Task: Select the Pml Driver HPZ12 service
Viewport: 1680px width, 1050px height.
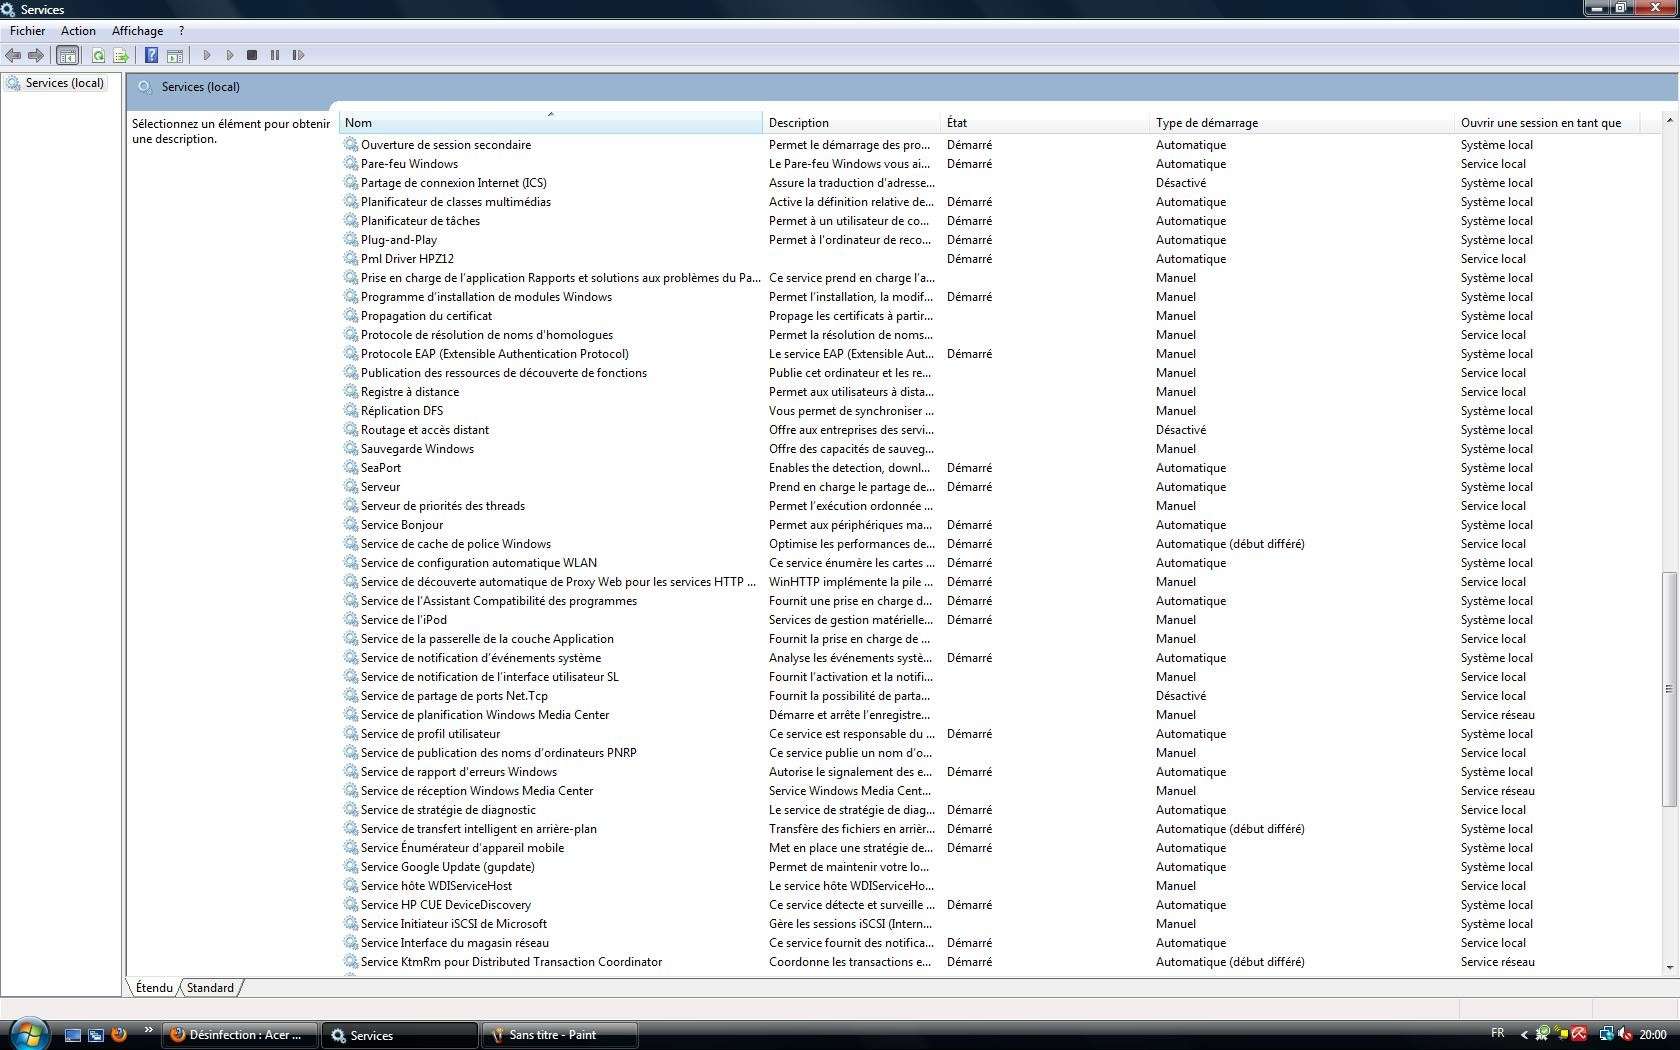Action: pyautogui.click(x=407, y=259)
